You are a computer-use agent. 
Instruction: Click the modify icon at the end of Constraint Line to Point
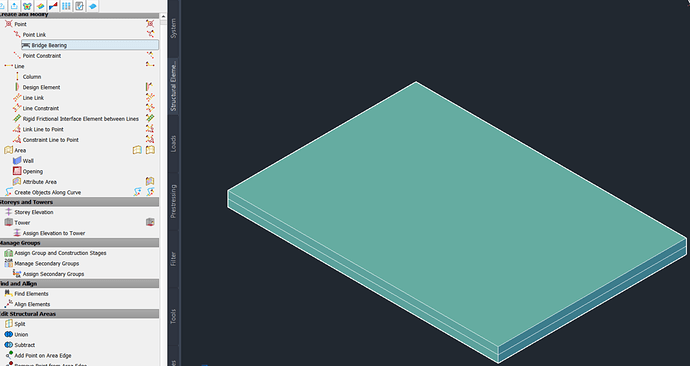point(150,139)
